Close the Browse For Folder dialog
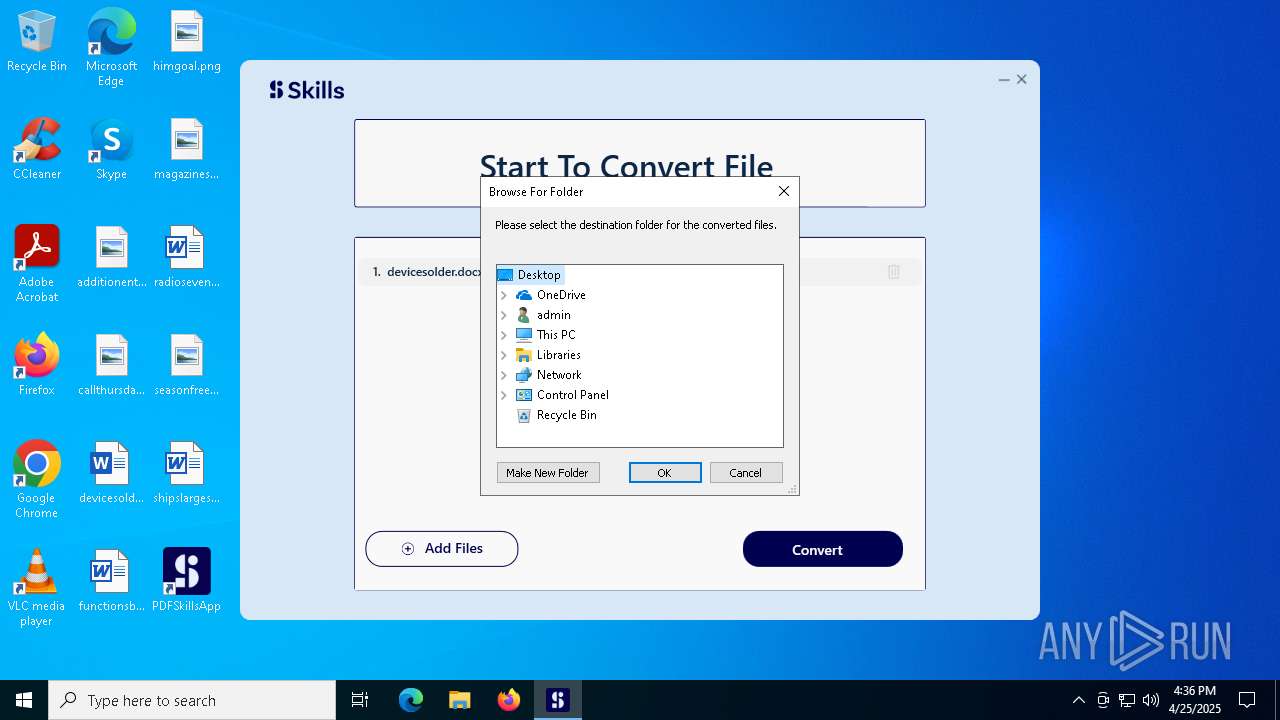1280x720 pixels. tap(784, 191)
